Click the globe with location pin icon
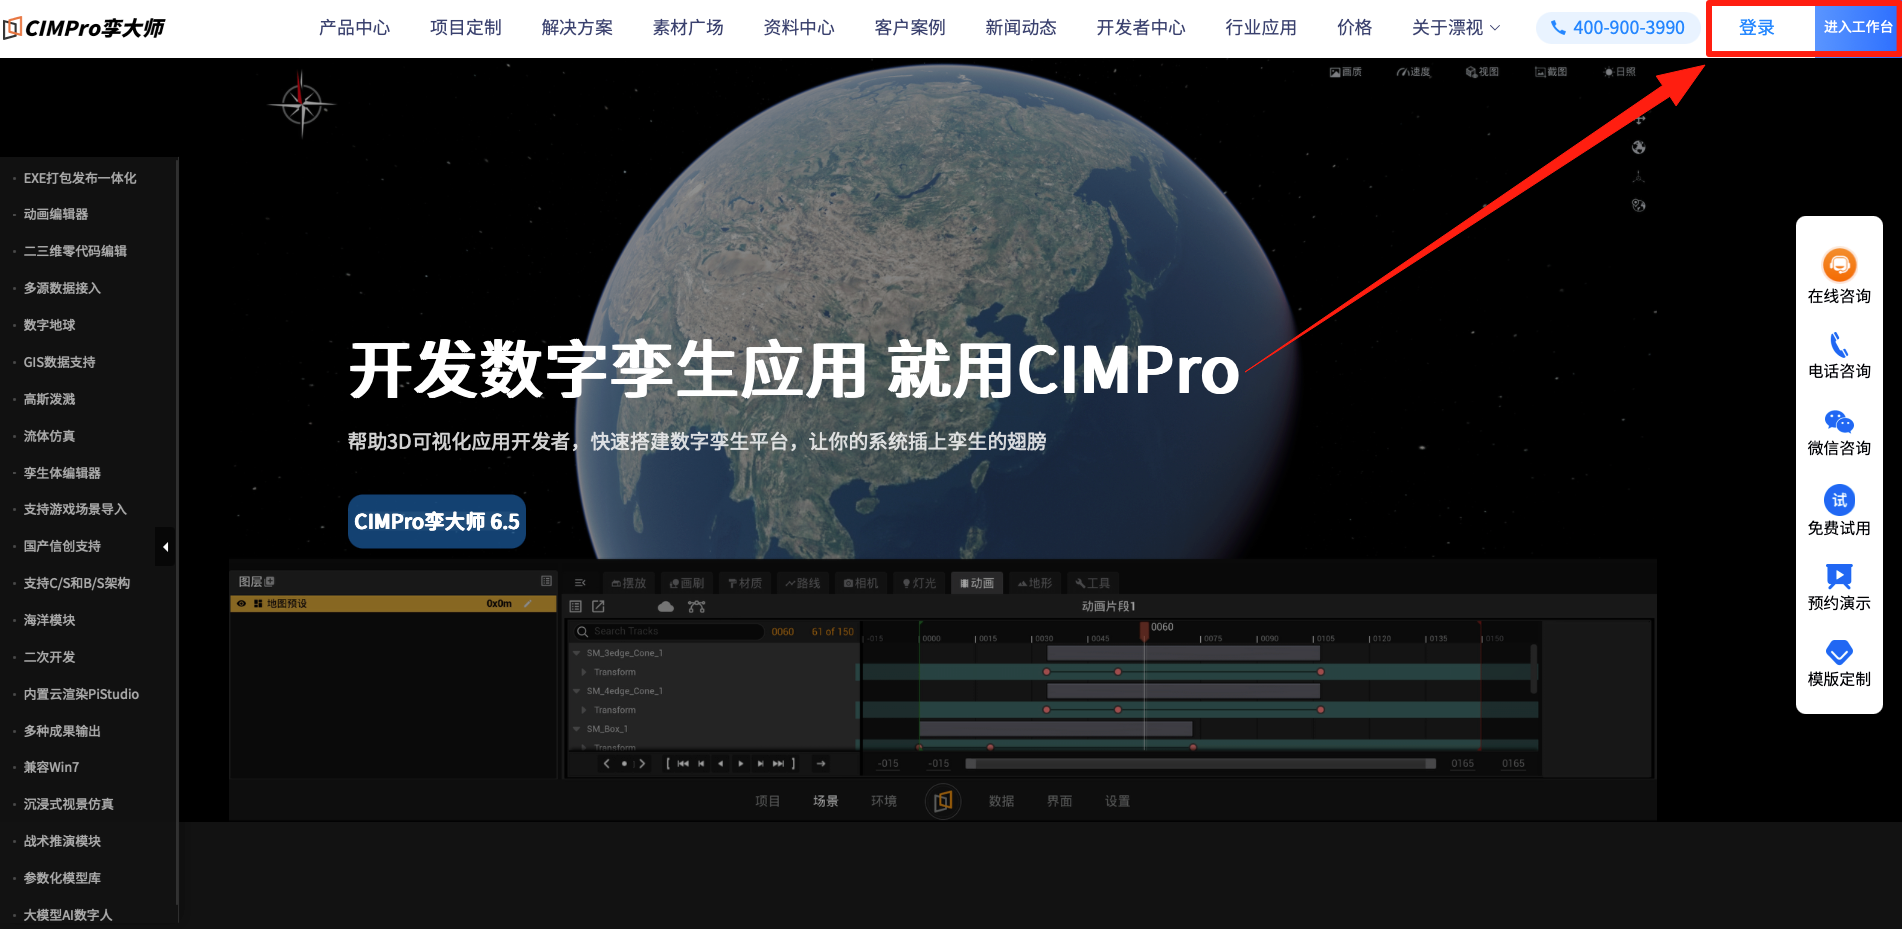 [1639, 206]
